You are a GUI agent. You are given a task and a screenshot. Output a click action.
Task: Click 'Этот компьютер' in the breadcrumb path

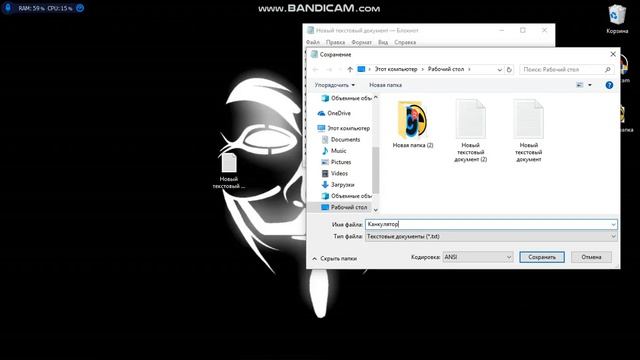396,69
